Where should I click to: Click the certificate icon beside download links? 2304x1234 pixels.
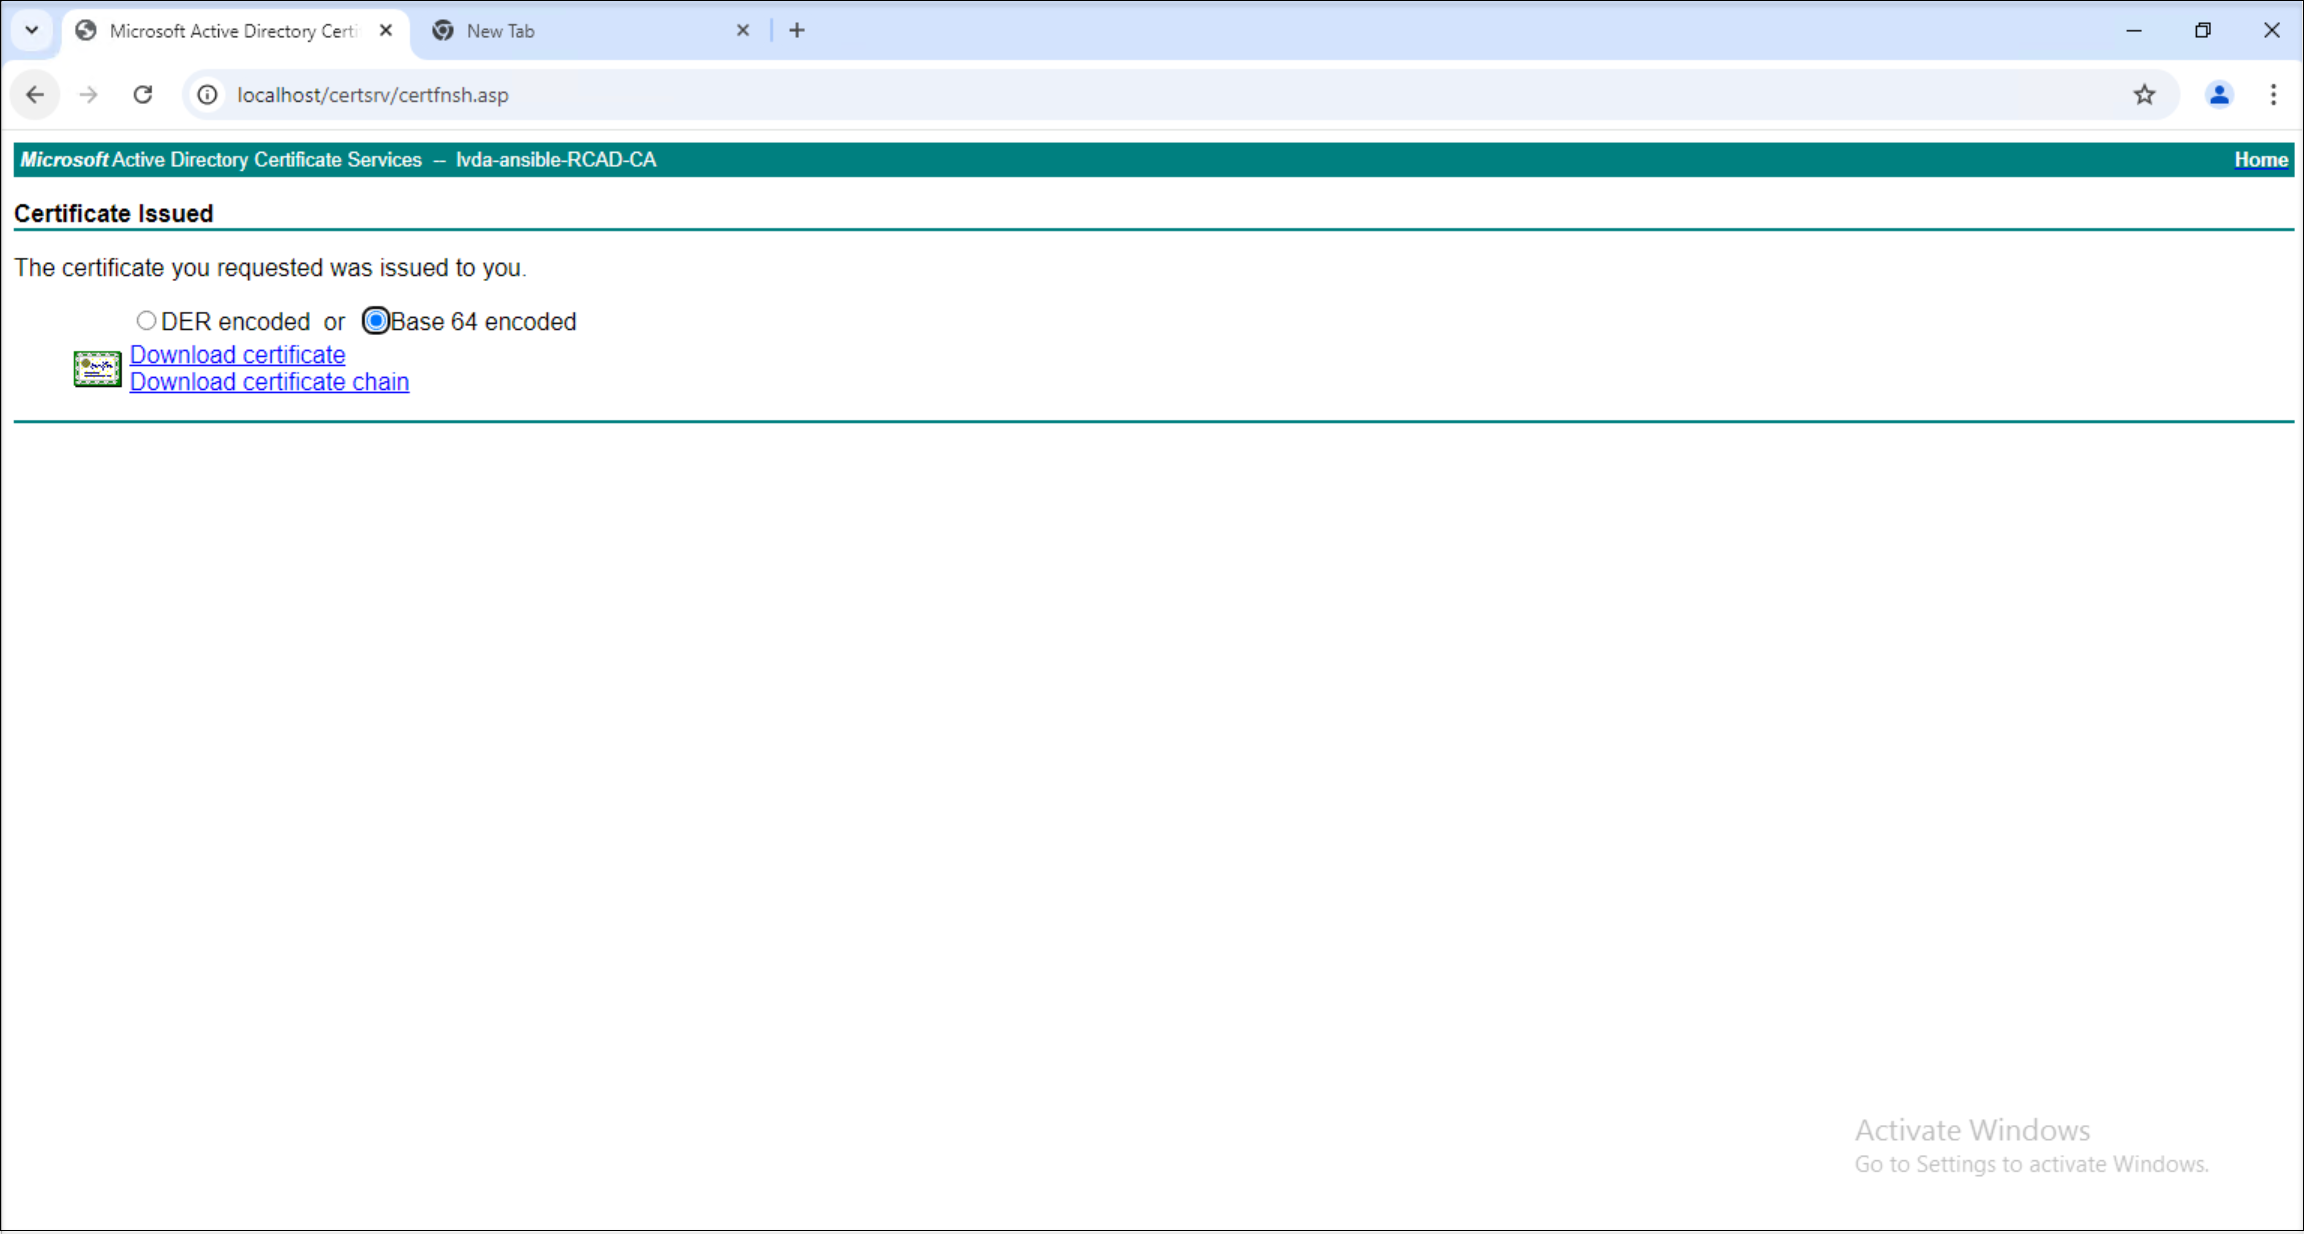pos(97,369)
